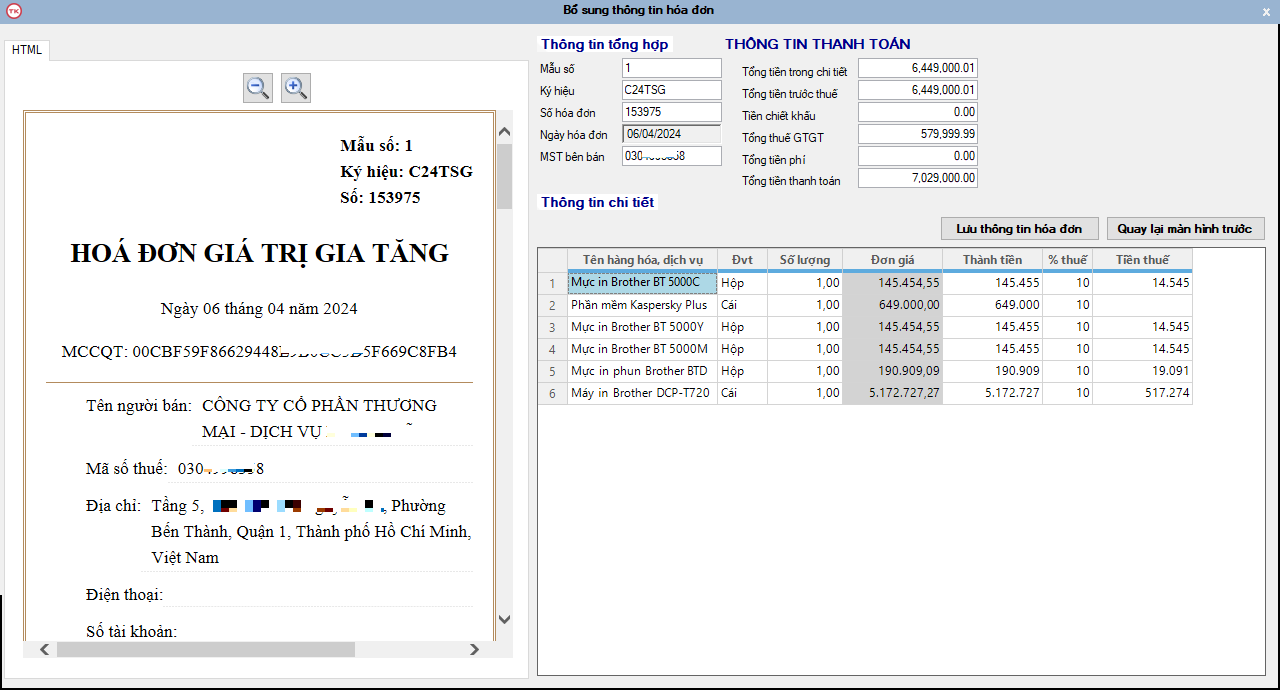The image size is (1280, 690).
Task: Click the Tổng thuế GTGT value field
Action: [x=917, y=134]
